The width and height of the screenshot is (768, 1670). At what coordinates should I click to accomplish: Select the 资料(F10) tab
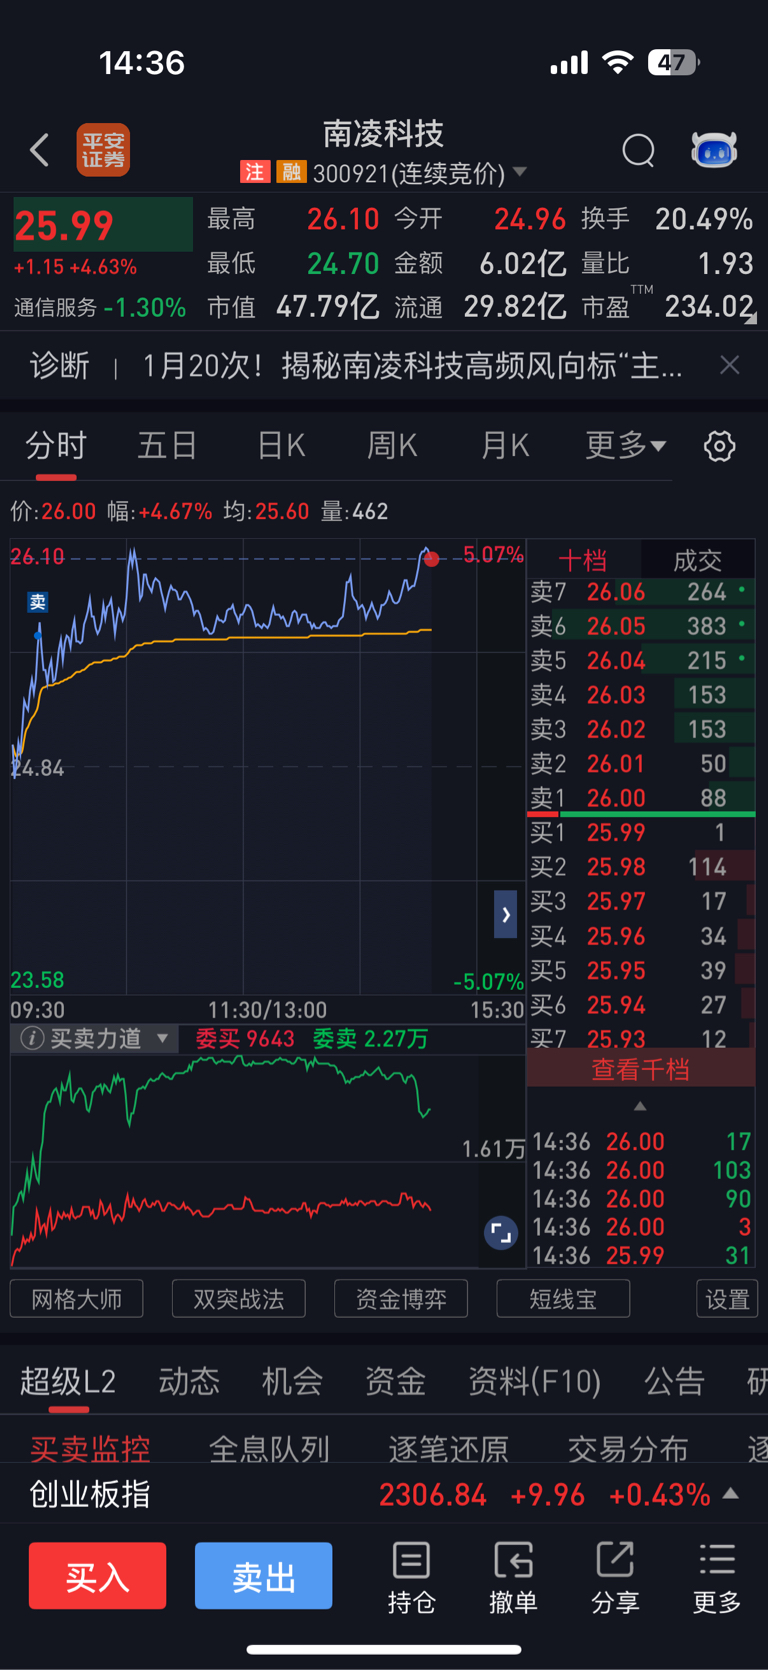535,1381
